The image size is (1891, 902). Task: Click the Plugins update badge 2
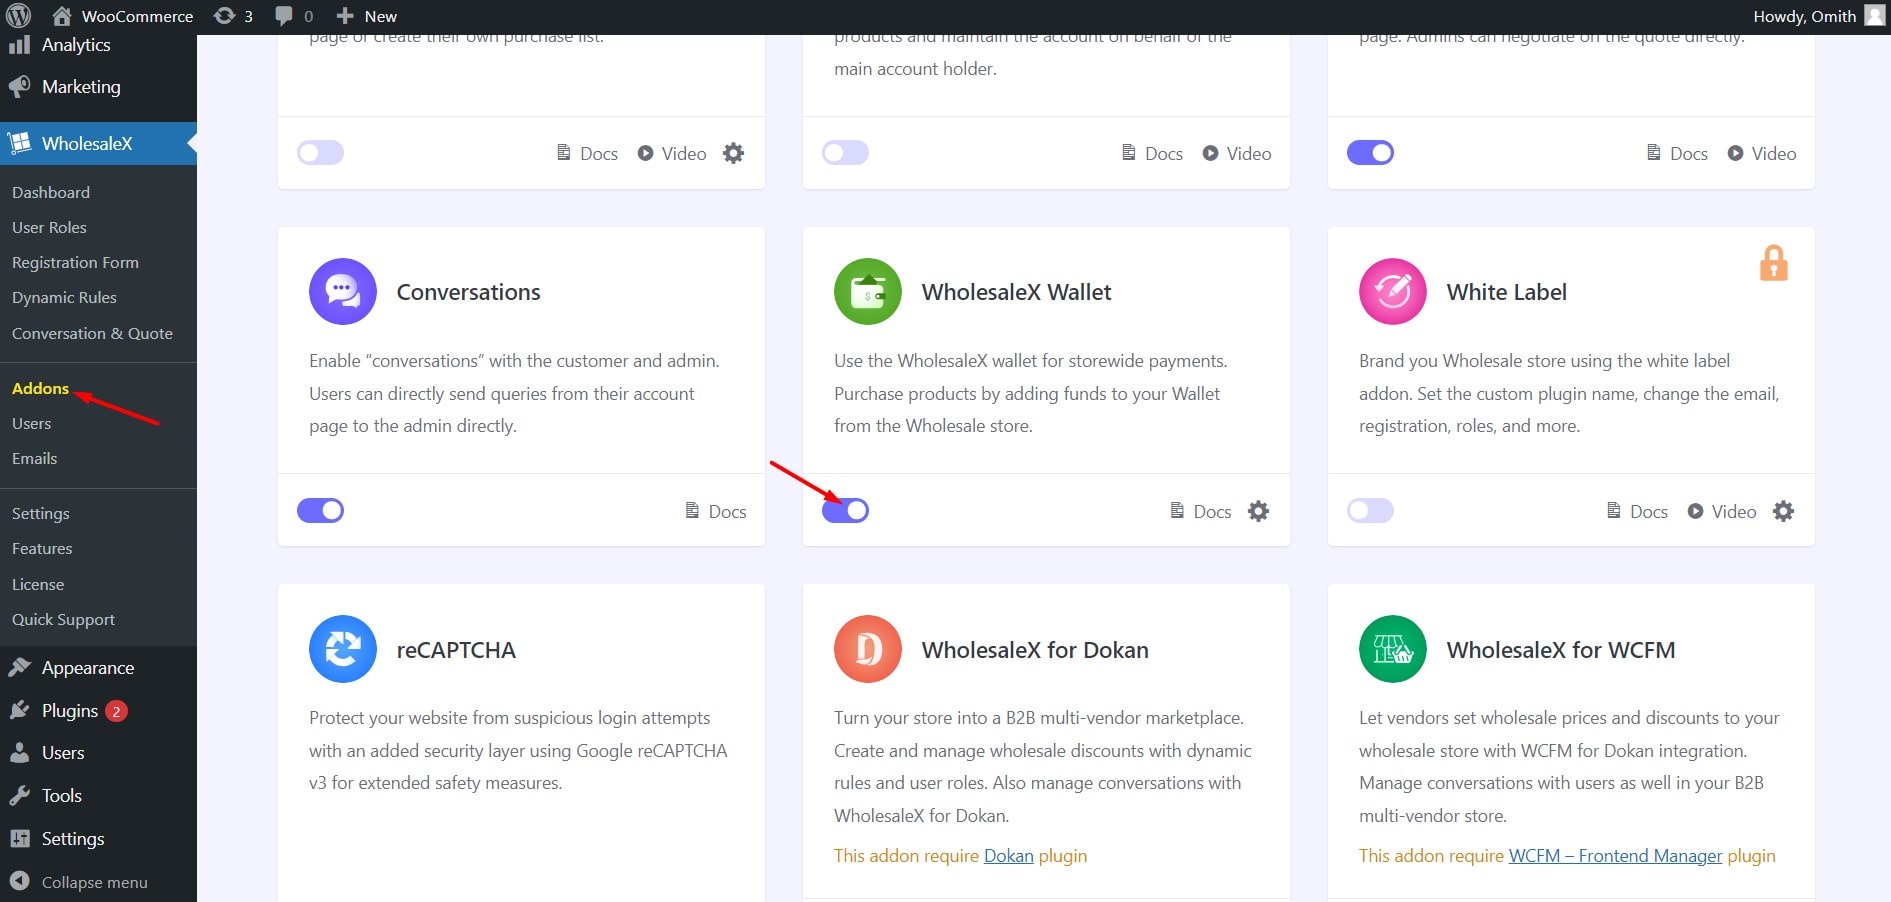tap(116, 711)
